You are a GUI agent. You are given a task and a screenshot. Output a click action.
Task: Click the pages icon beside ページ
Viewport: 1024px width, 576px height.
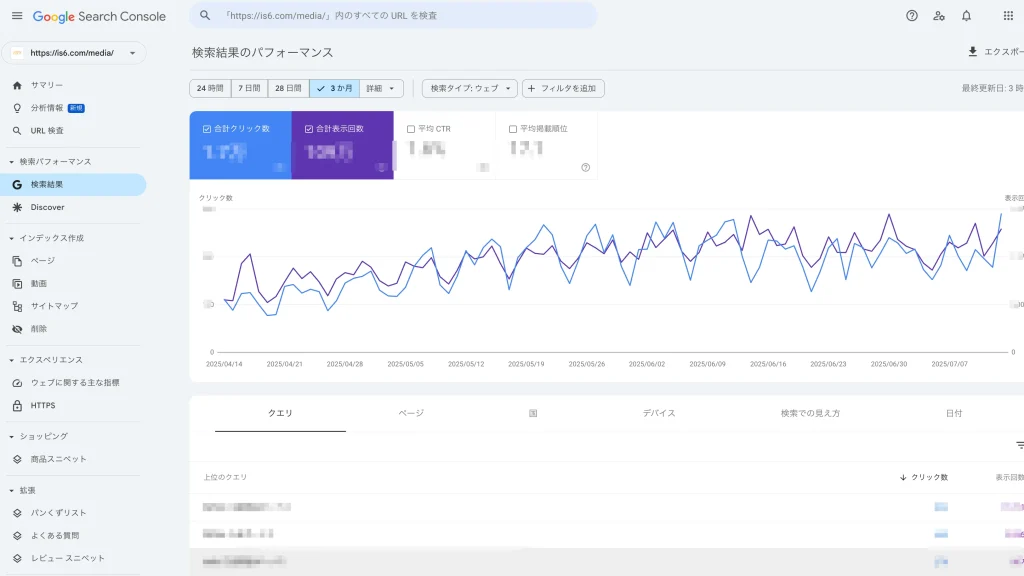coord(17,261)
